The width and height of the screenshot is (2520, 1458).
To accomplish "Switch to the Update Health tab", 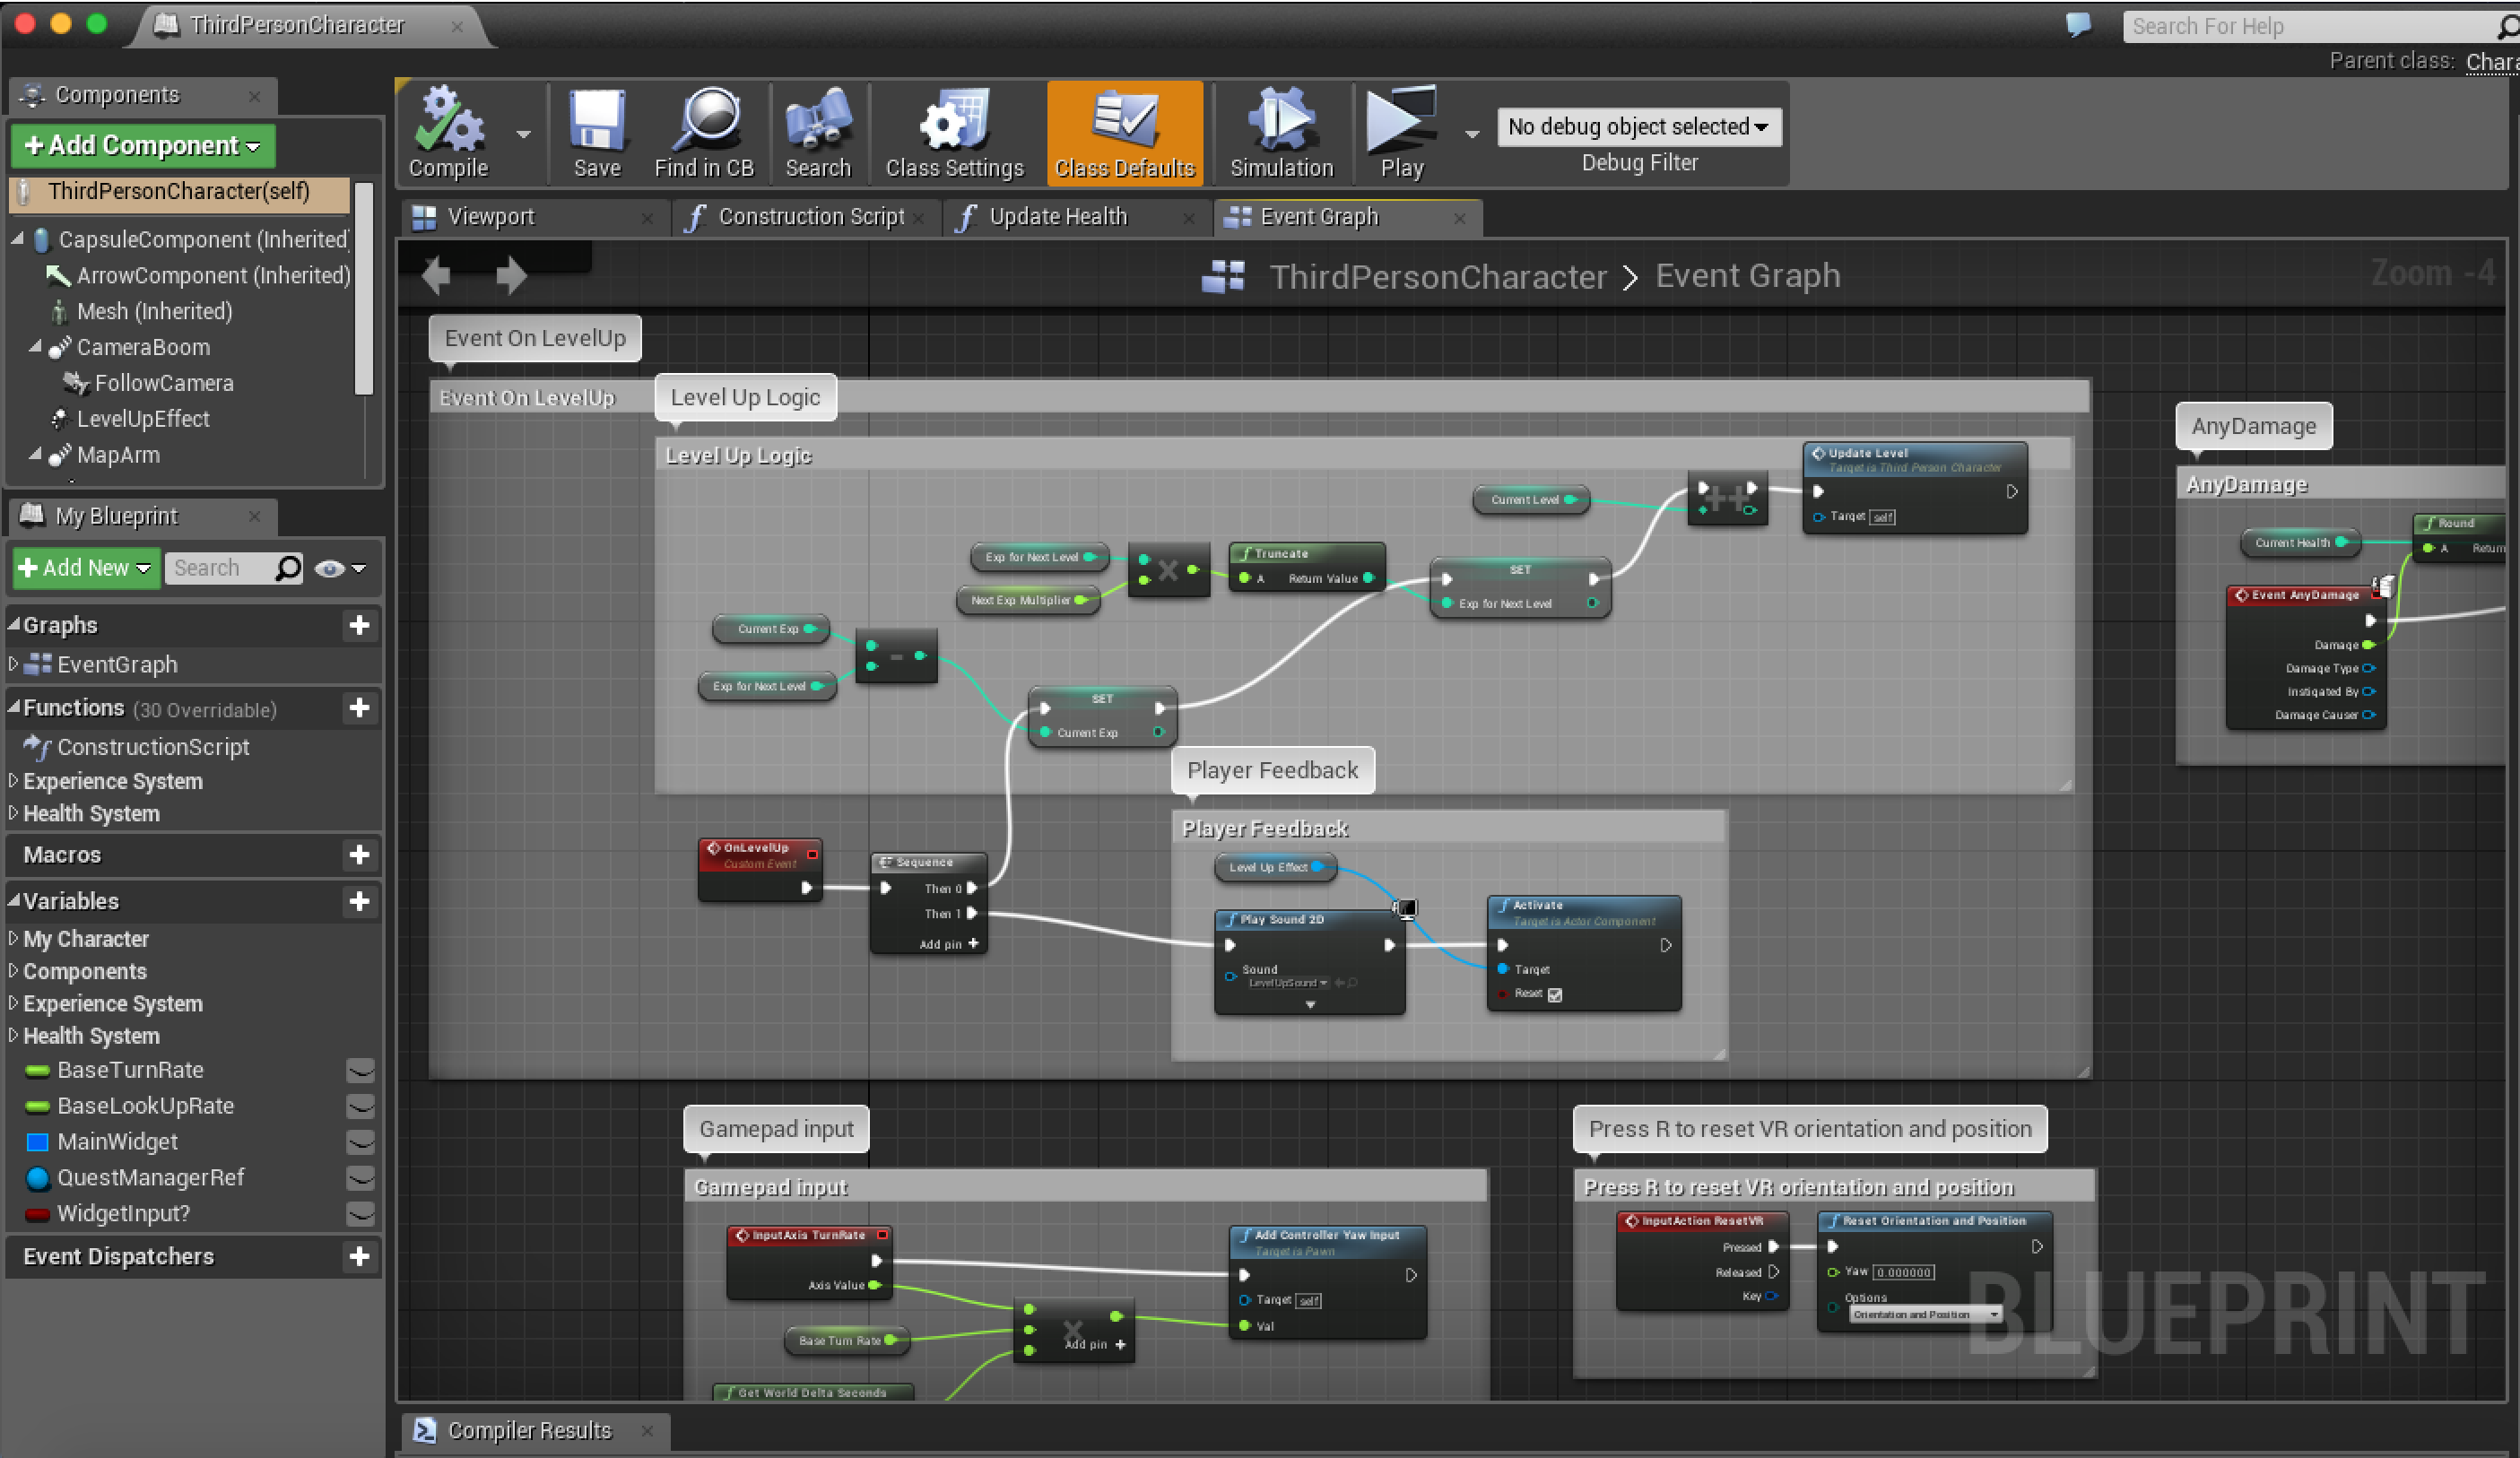I will (1057, 217).
